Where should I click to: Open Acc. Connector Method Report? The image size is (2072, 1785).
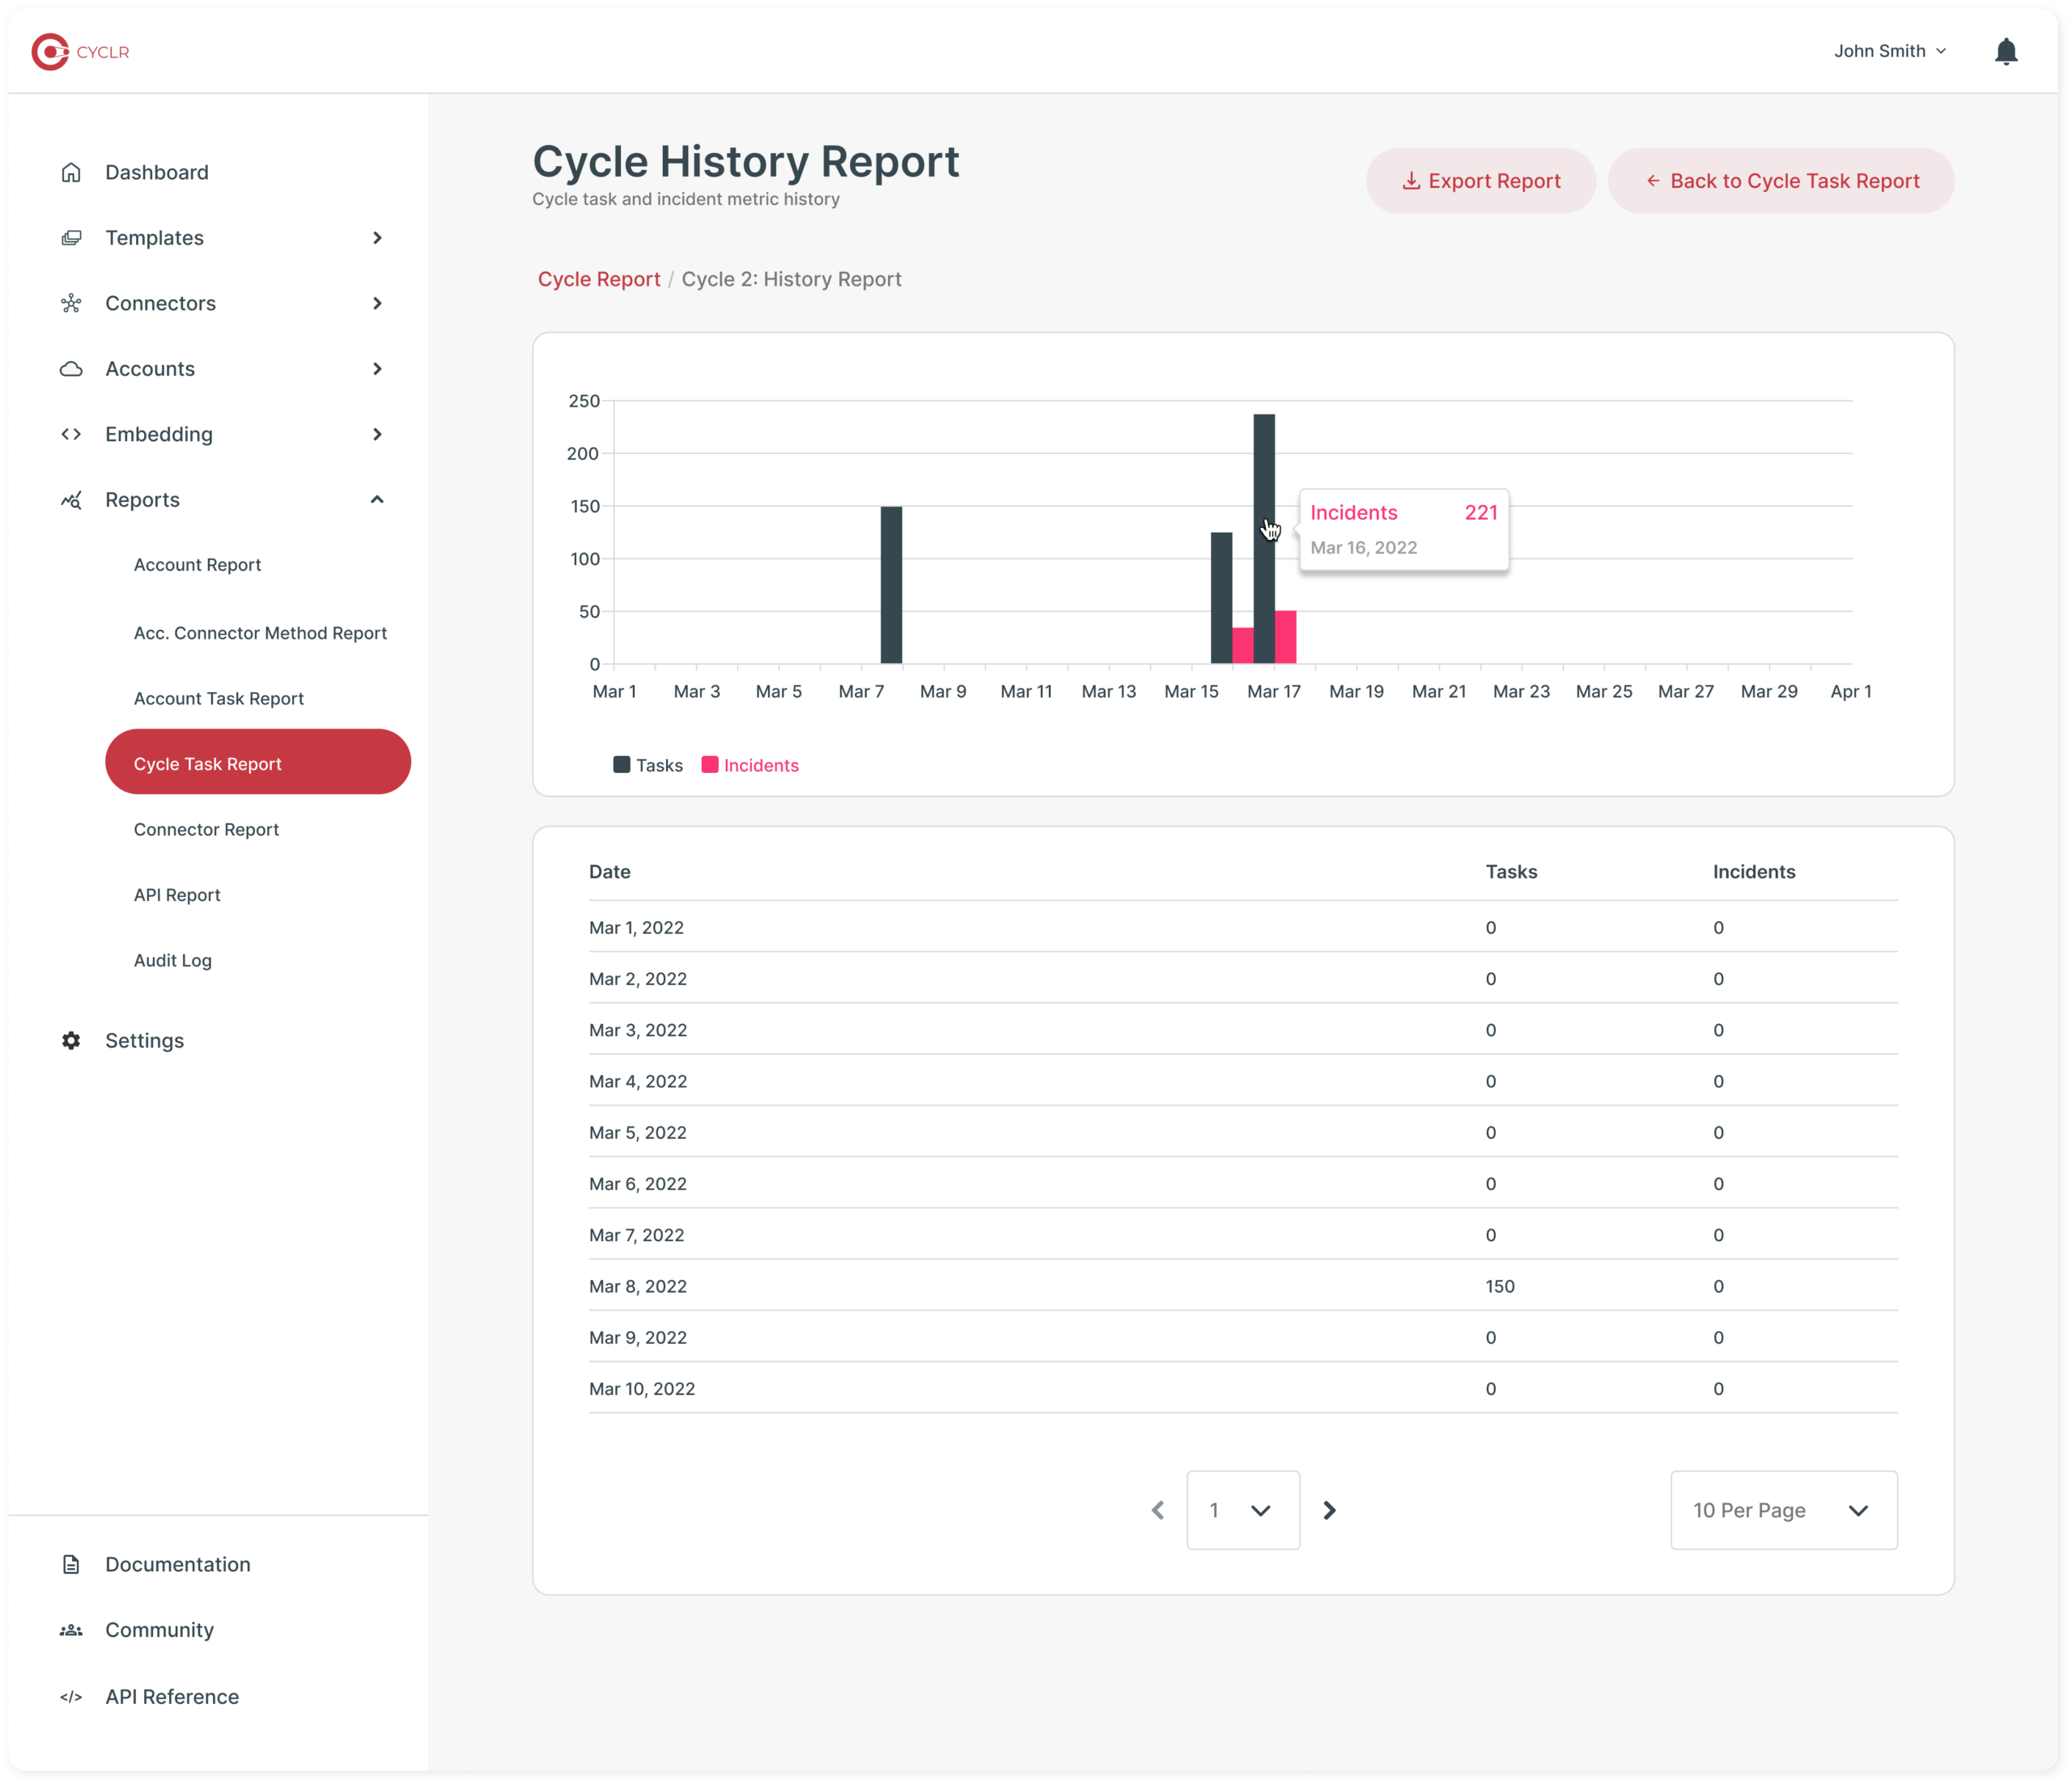point(260,633)
